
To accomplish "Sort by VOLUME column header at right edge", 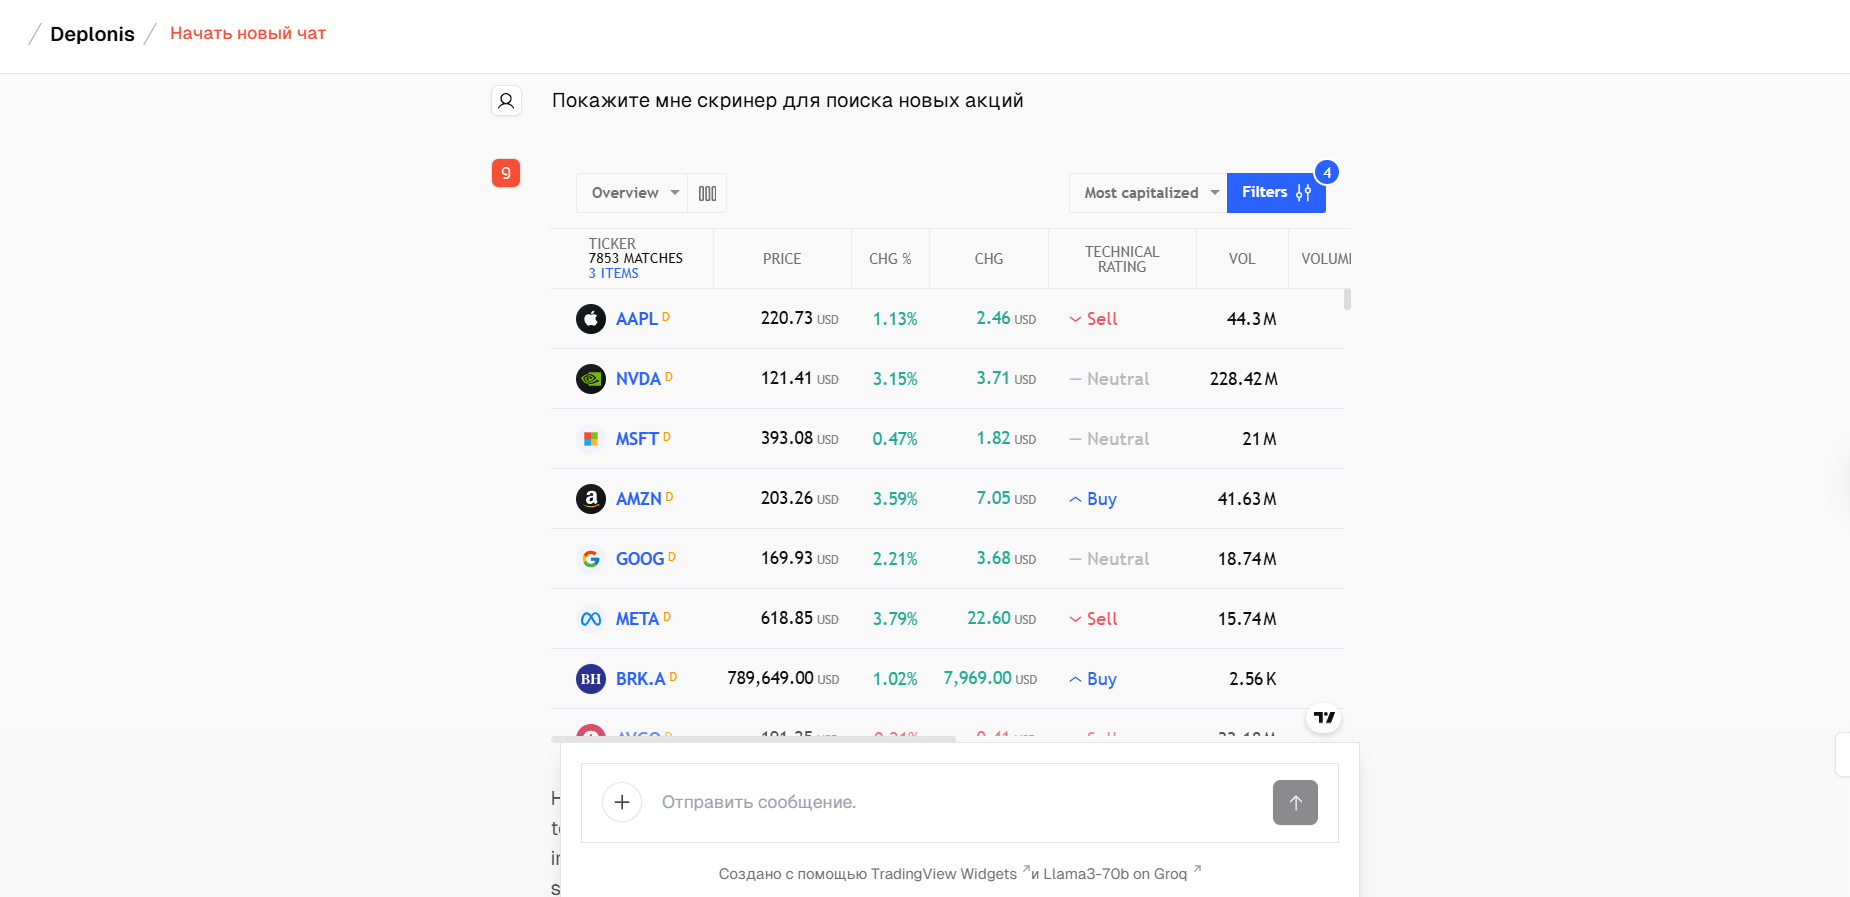I will [1326, 259].
